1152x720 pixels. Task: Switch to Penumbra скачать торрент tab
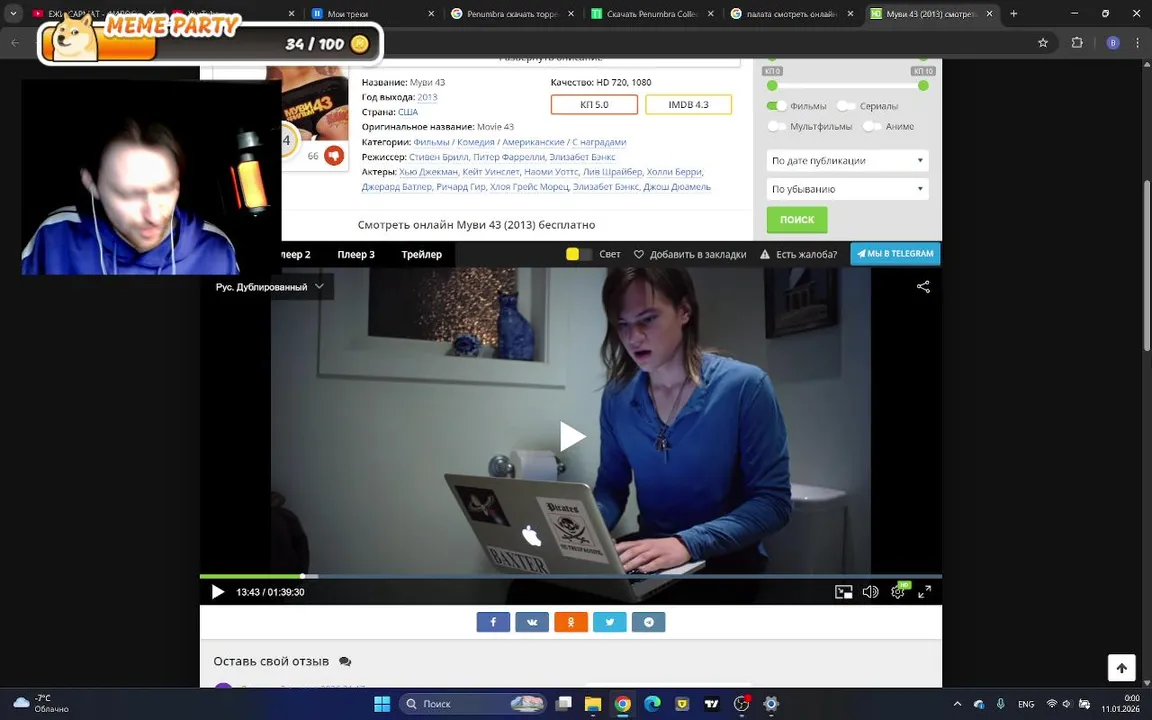coord(512,13)
